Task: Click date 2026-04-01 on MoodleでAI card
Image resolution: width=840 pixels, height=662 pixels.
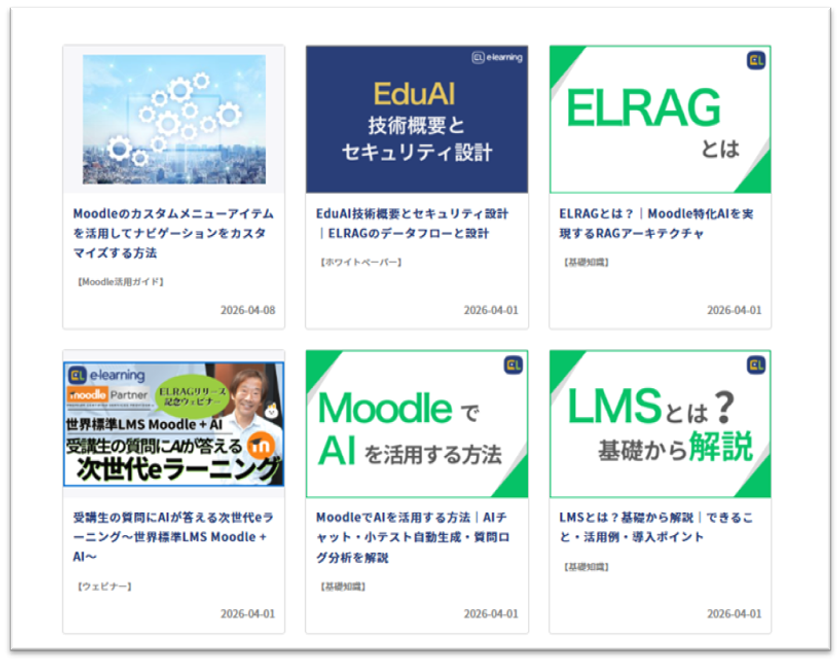Action: [491, 614]
